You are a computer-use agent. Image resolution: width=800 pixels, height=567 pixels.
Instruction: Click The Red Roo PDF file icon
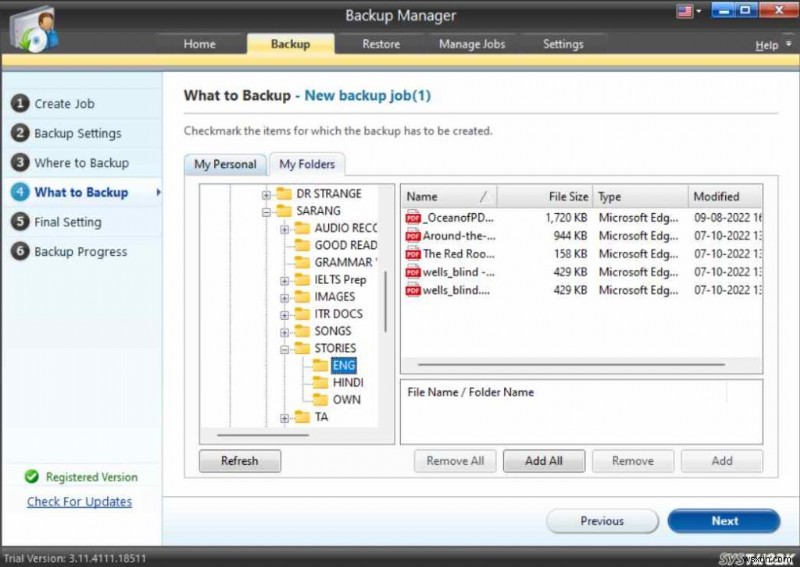tap(413, 254)
